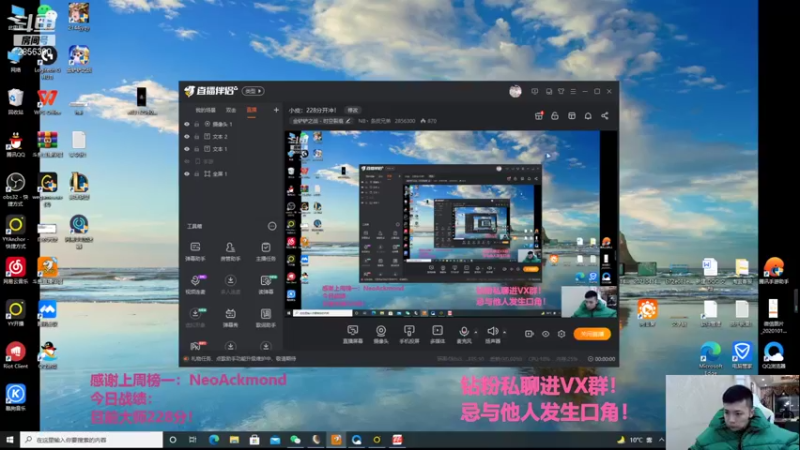
Task: Click the recording camera icon near start button
Action: 529,334
